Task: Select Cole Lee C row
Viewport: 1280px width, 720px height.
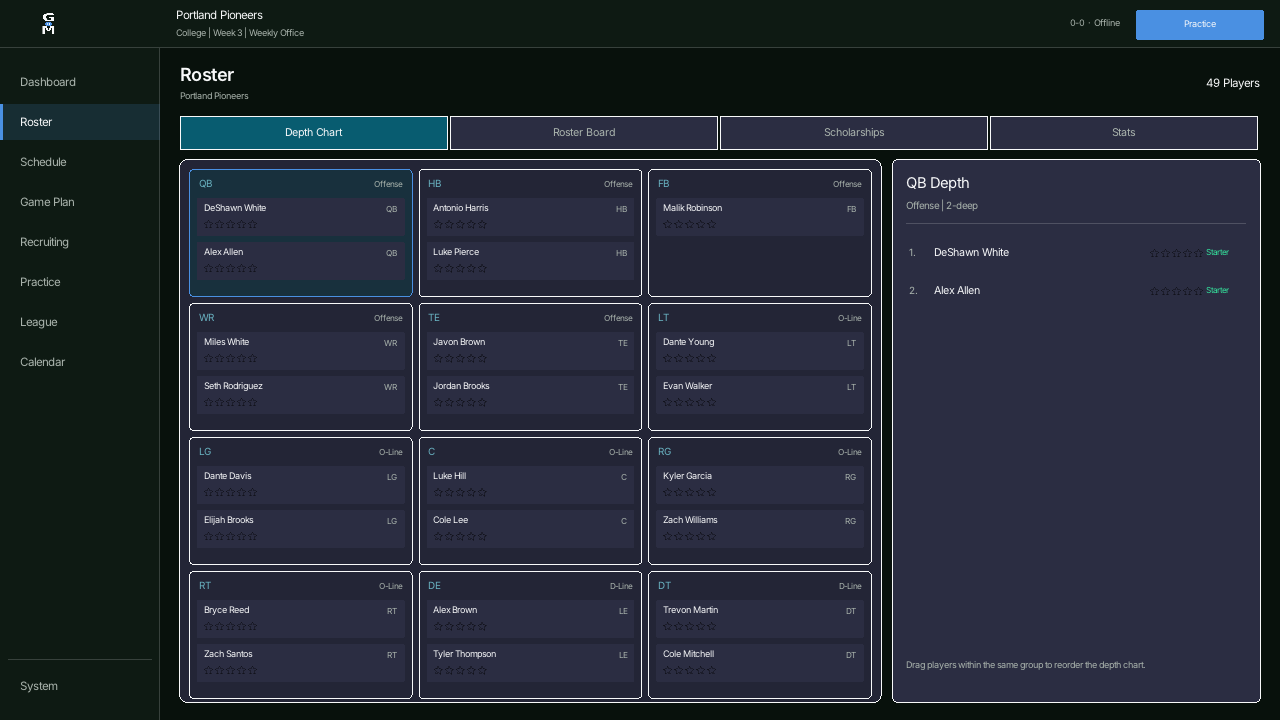Action: 530,529
